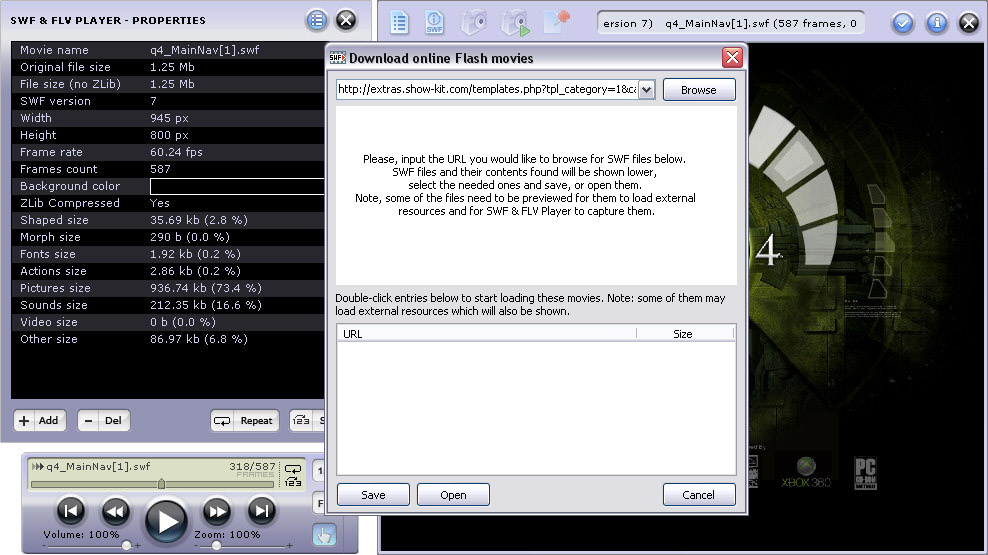Click the URL column header
The image size is (988, 555).
click(487, 334)
